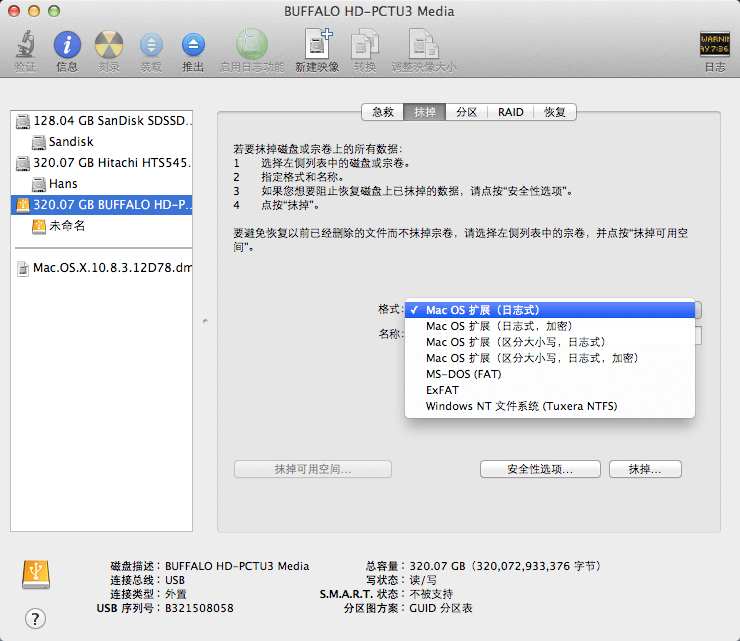Switch to the 分区 (Partition) tab

click(x=466, y=112)
